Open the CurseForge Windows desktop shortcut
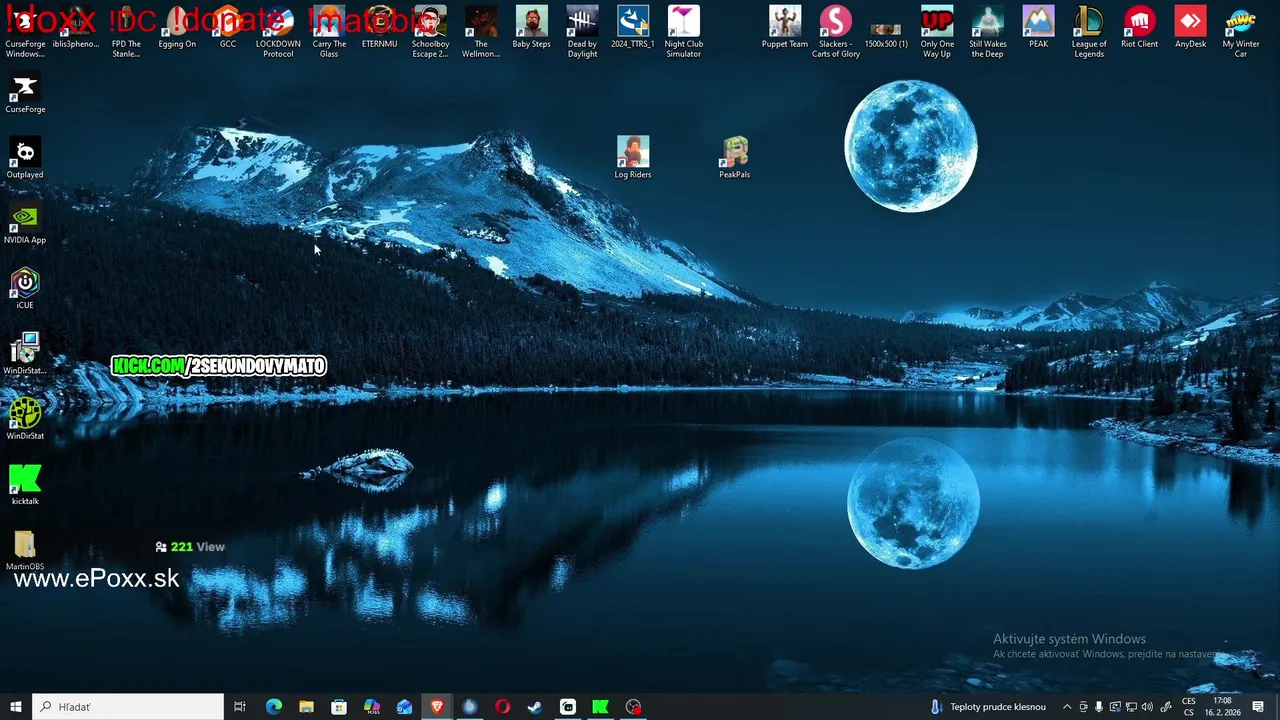 (25, 32)
